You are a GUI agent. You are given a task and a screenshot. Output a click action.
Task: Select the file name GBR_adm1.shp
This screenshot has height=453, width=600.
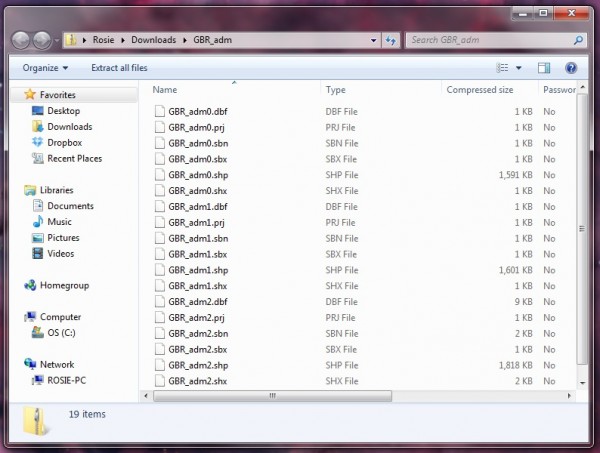coord(198,270)
